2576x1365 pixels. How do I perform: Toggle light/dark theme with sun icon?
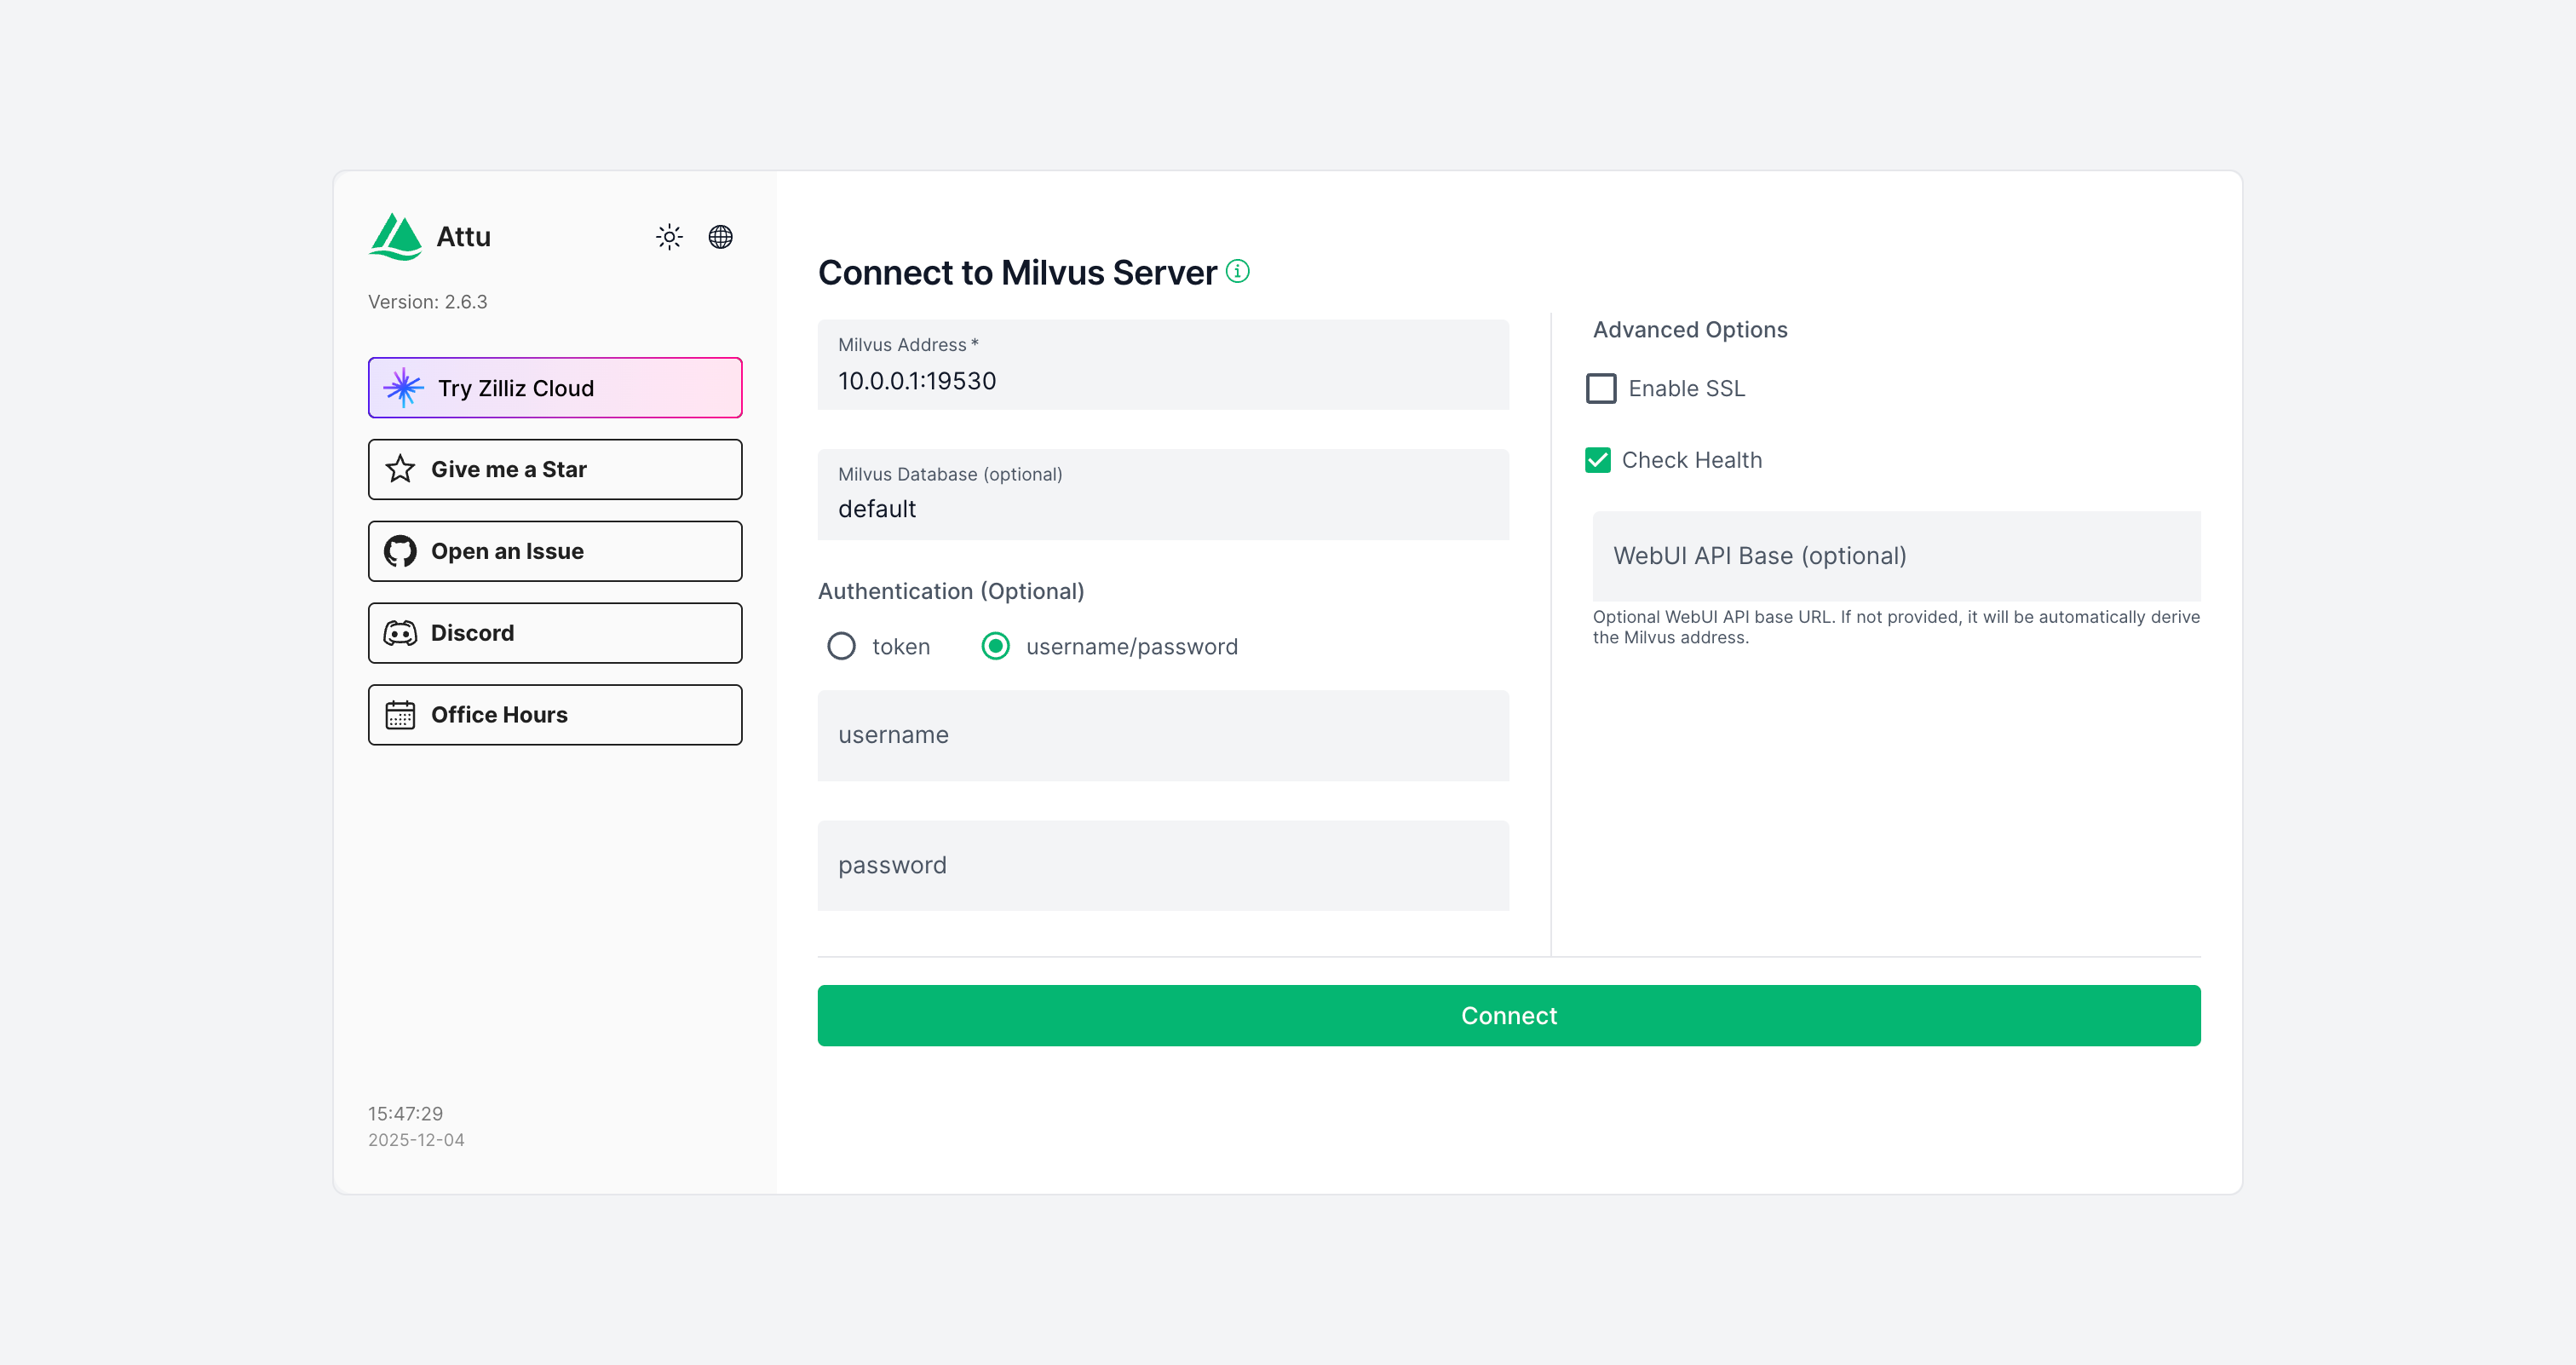[669, 236]
